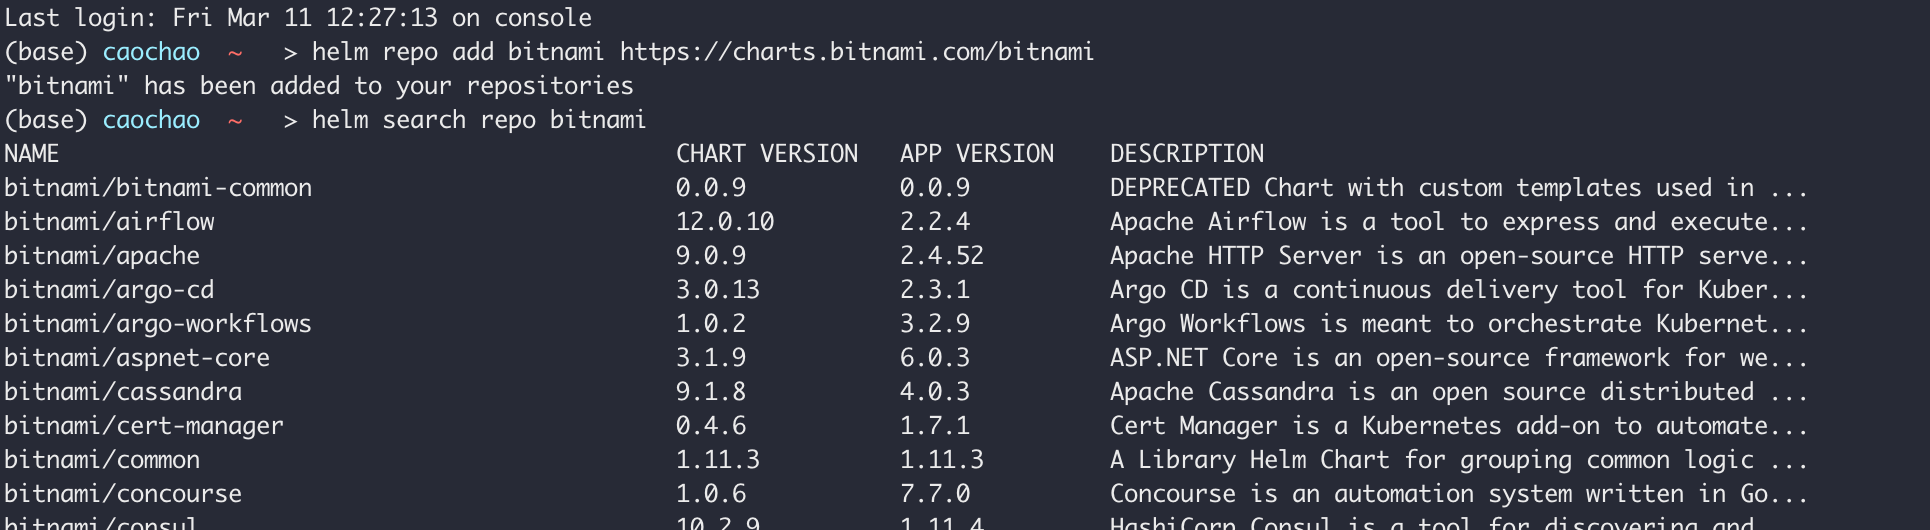This screenshot has width=1930, height=530.
Task: Click the bitnami/aspnet-core chart name
Action: [137, 358]
